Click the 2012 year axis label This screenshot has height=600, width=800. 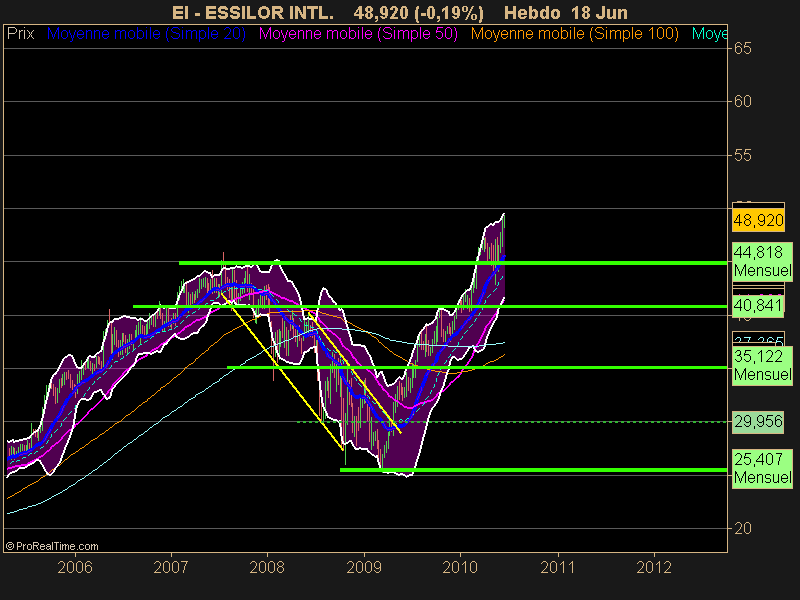tap(654, 567)
